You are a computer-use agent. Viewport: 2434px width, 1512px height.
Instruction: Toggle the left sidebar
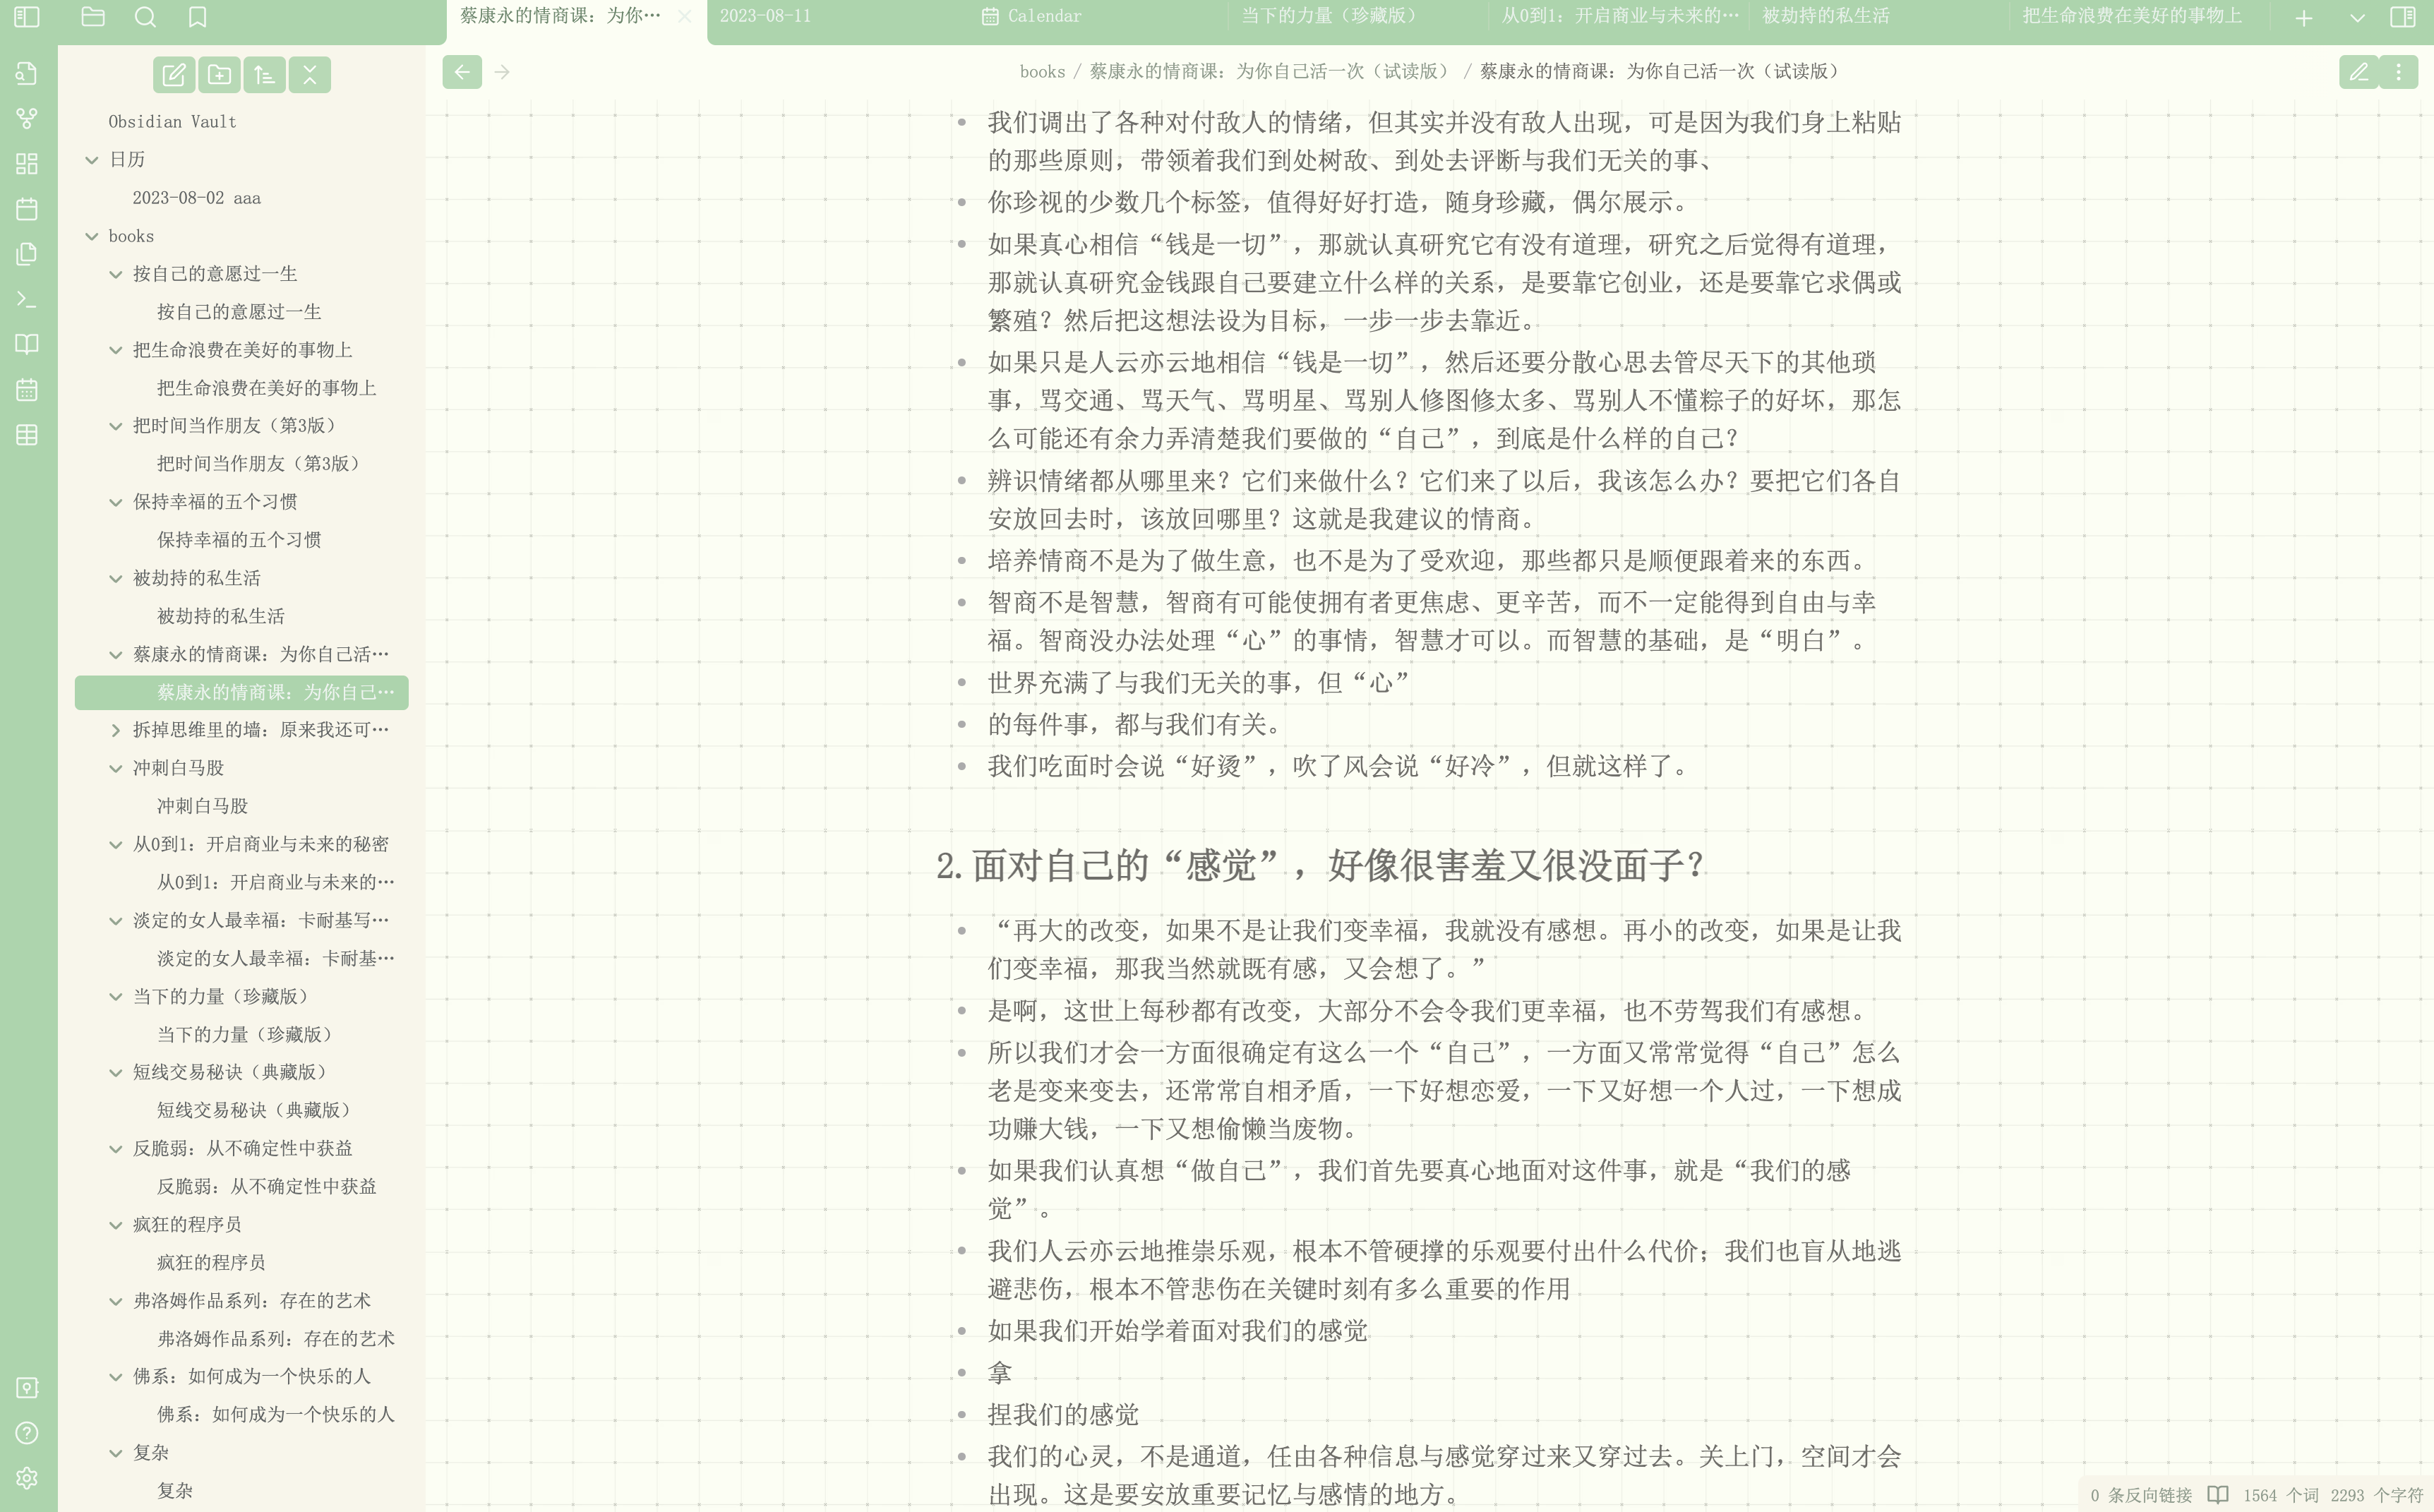pos(27,17)
